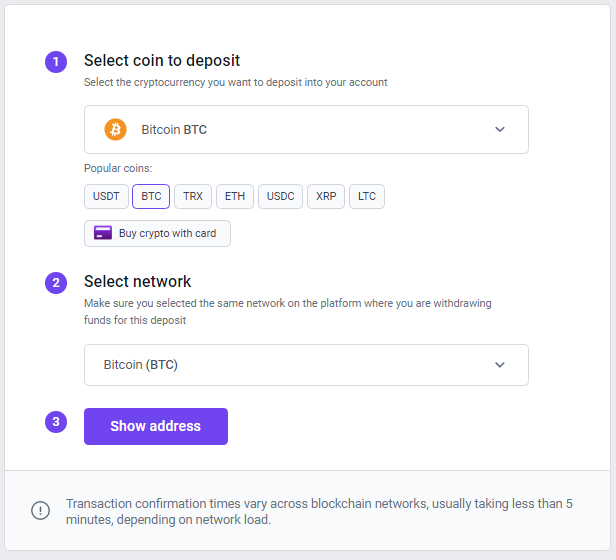The image size is (616, 560).
Task: Click the step 2 number badge
Action: pyautogui.click(x=56, y=283)
